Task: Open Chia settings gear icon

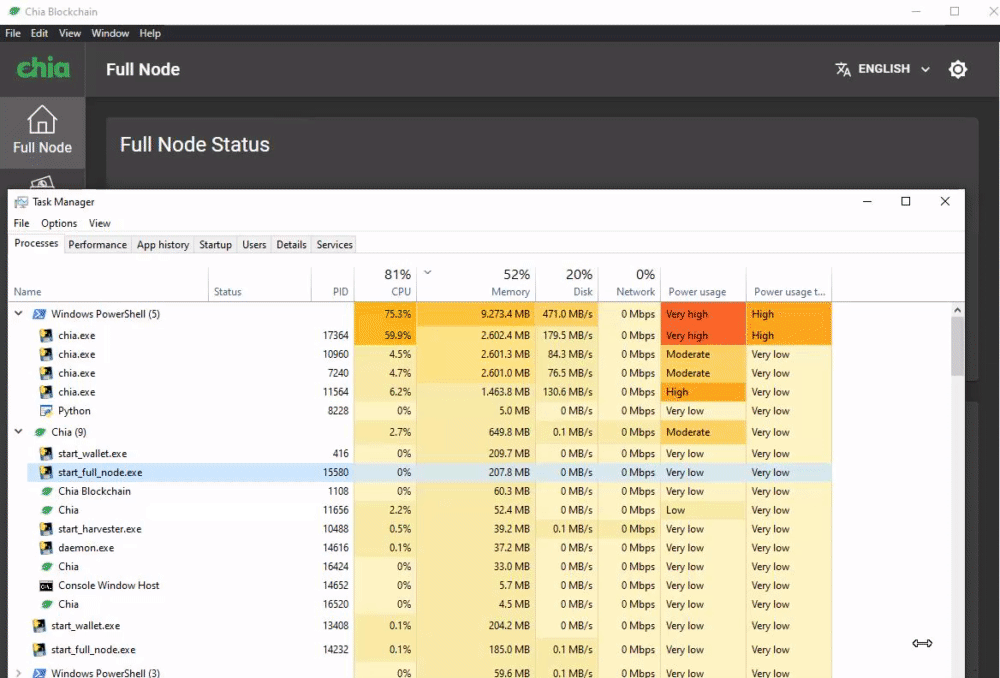Action: tap(957, 69)
